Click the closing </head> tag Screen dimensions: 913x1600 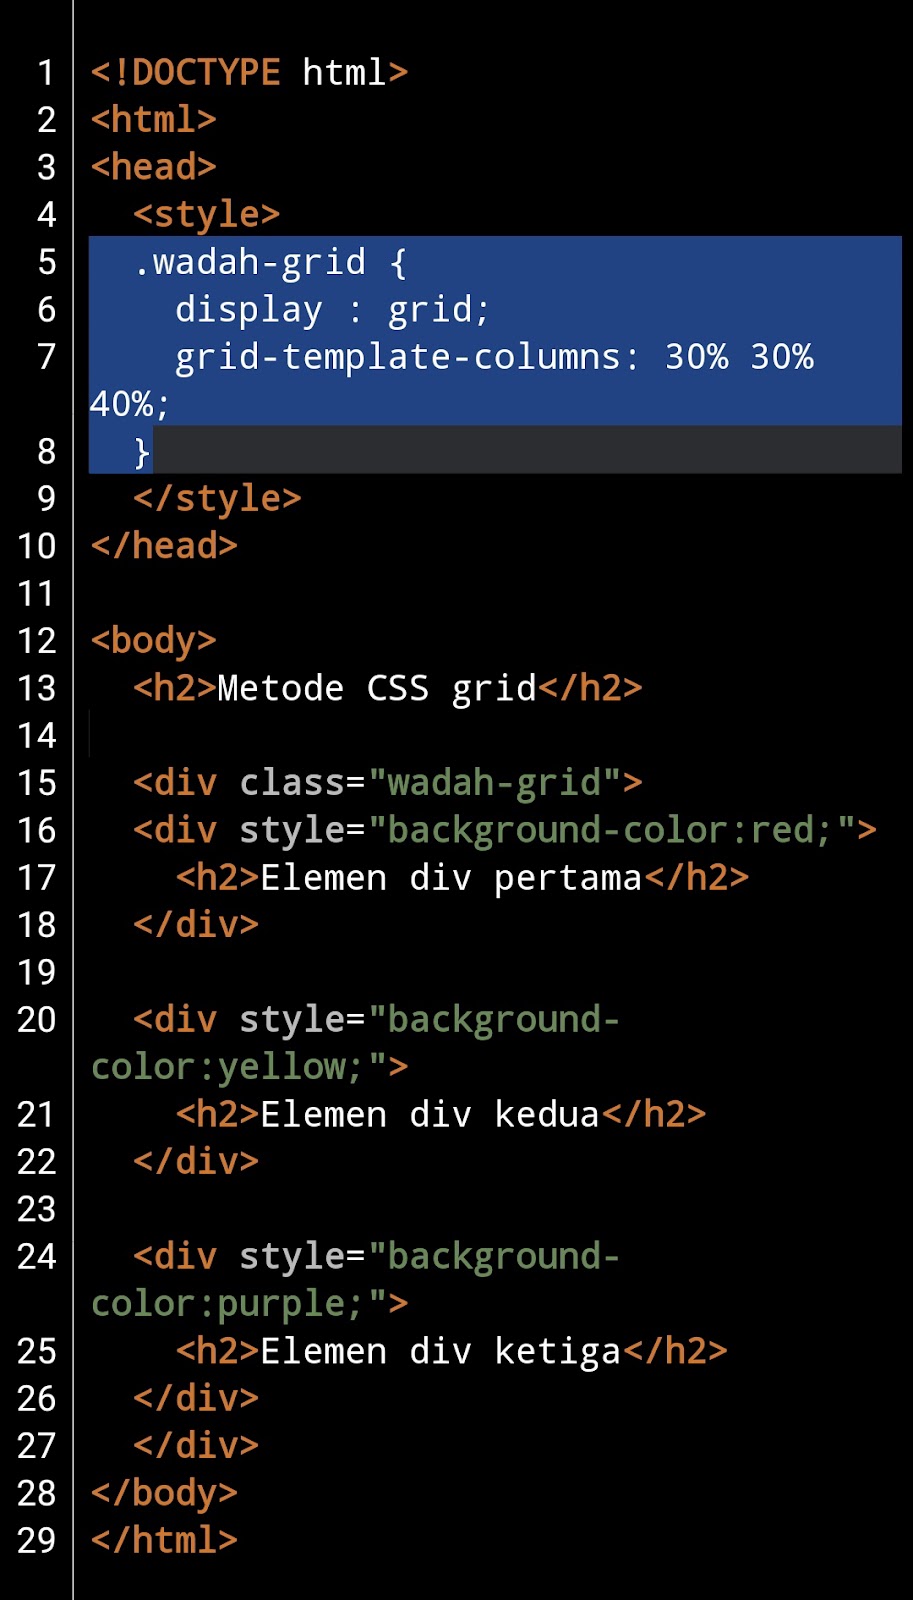point(164,546)
